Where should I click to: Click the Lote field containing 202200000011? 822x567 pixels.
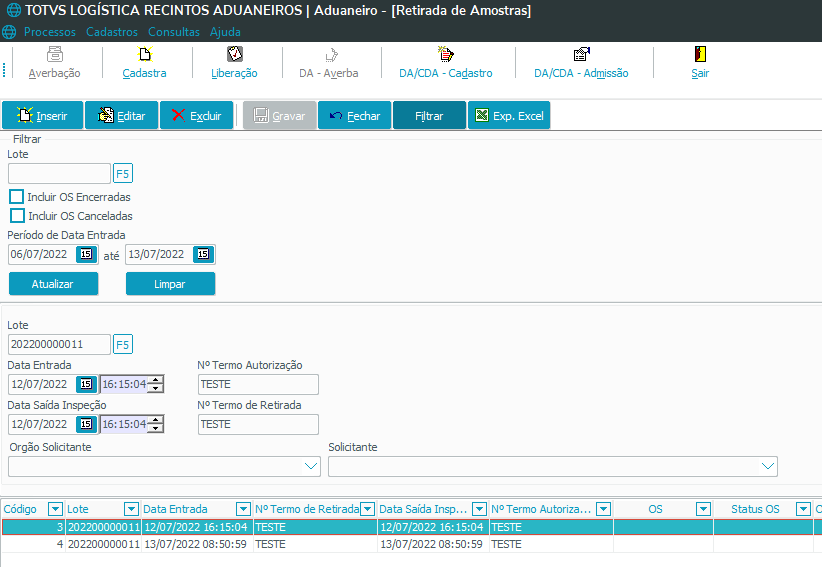click(59, 344)
